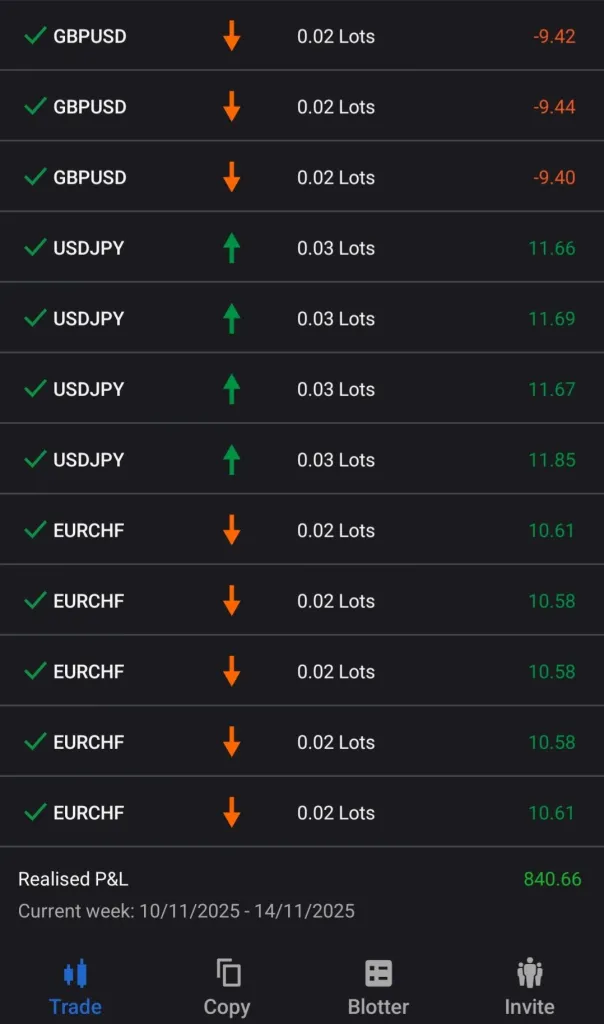The image size is (604, 1024).
Task: Click the green buy arrow on the 11.66 USDJPY row
Action: pyautogui.click(x=232, y=248)
